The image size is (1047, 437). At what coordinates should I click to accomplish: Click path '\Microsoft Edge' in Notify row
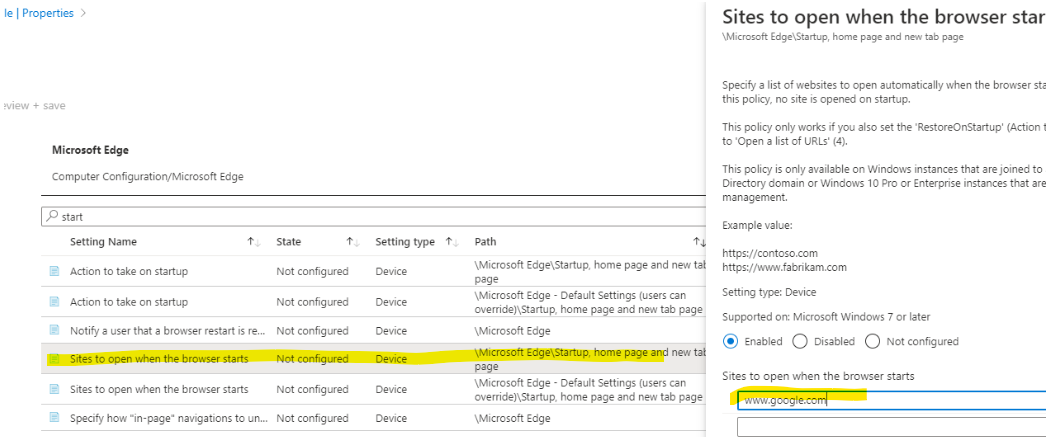point(513,331)
